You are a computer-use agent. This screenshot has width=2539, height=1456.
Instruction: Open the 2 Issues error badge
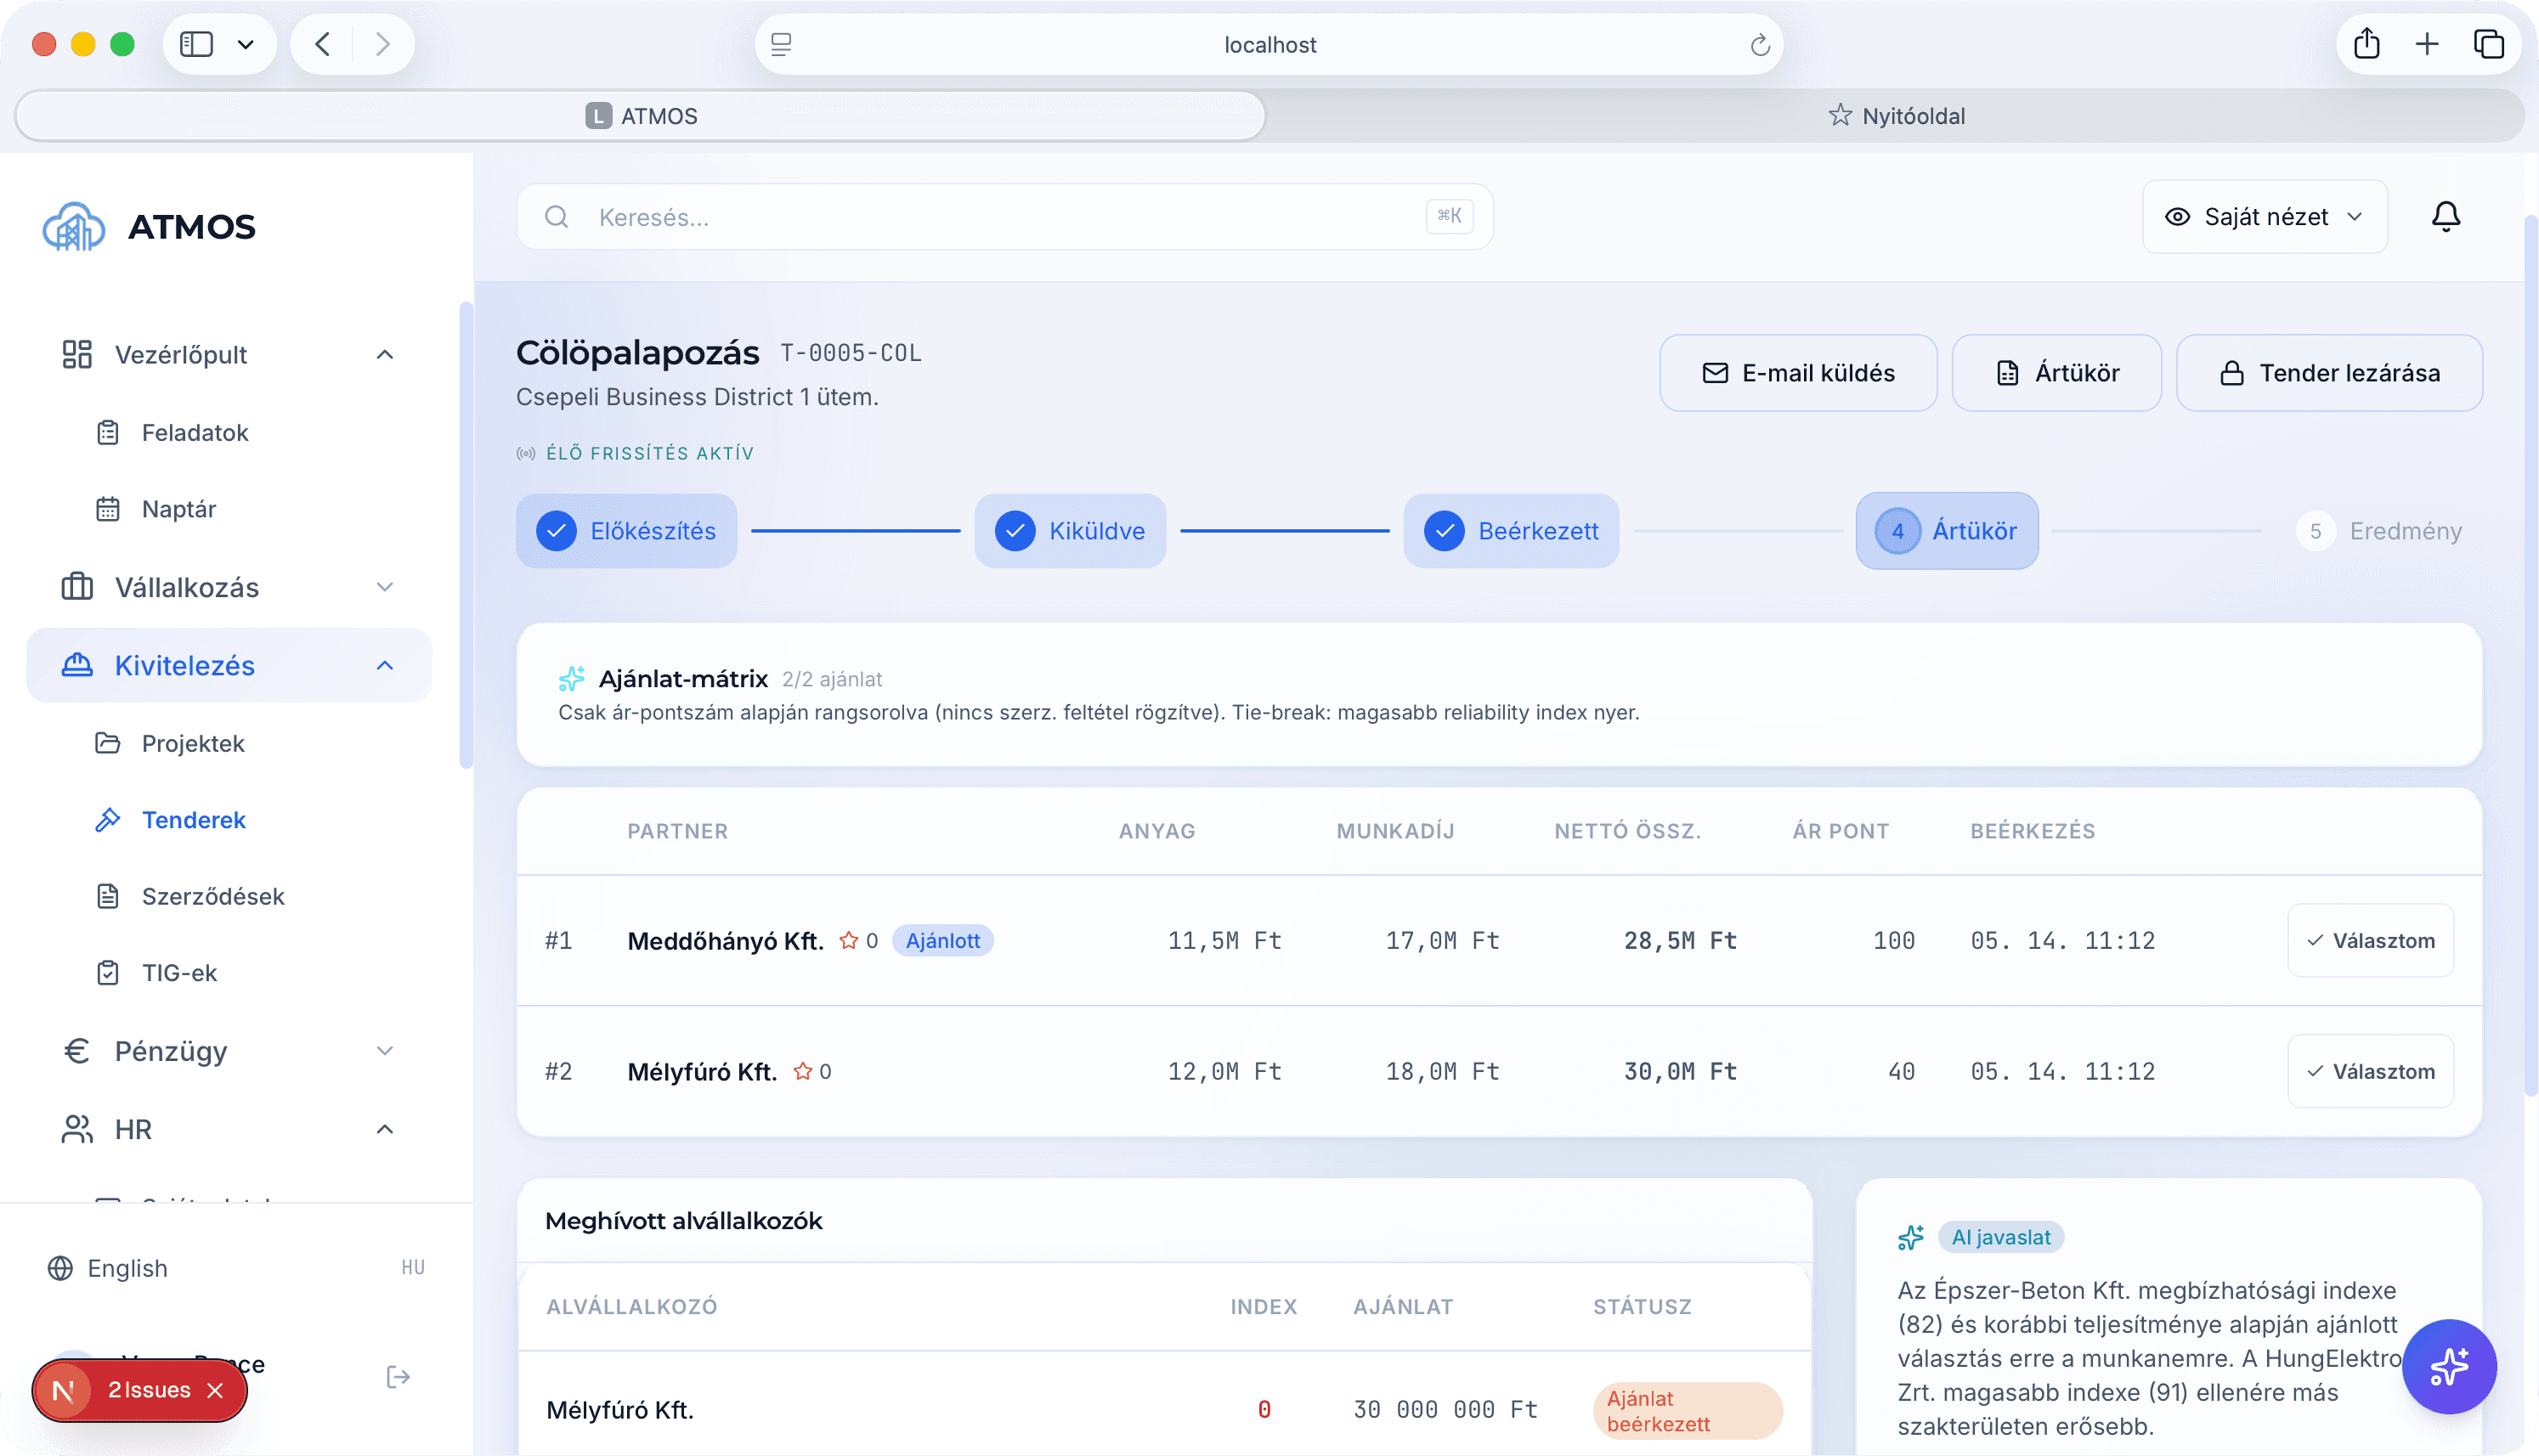click(x=148, y=1390)
